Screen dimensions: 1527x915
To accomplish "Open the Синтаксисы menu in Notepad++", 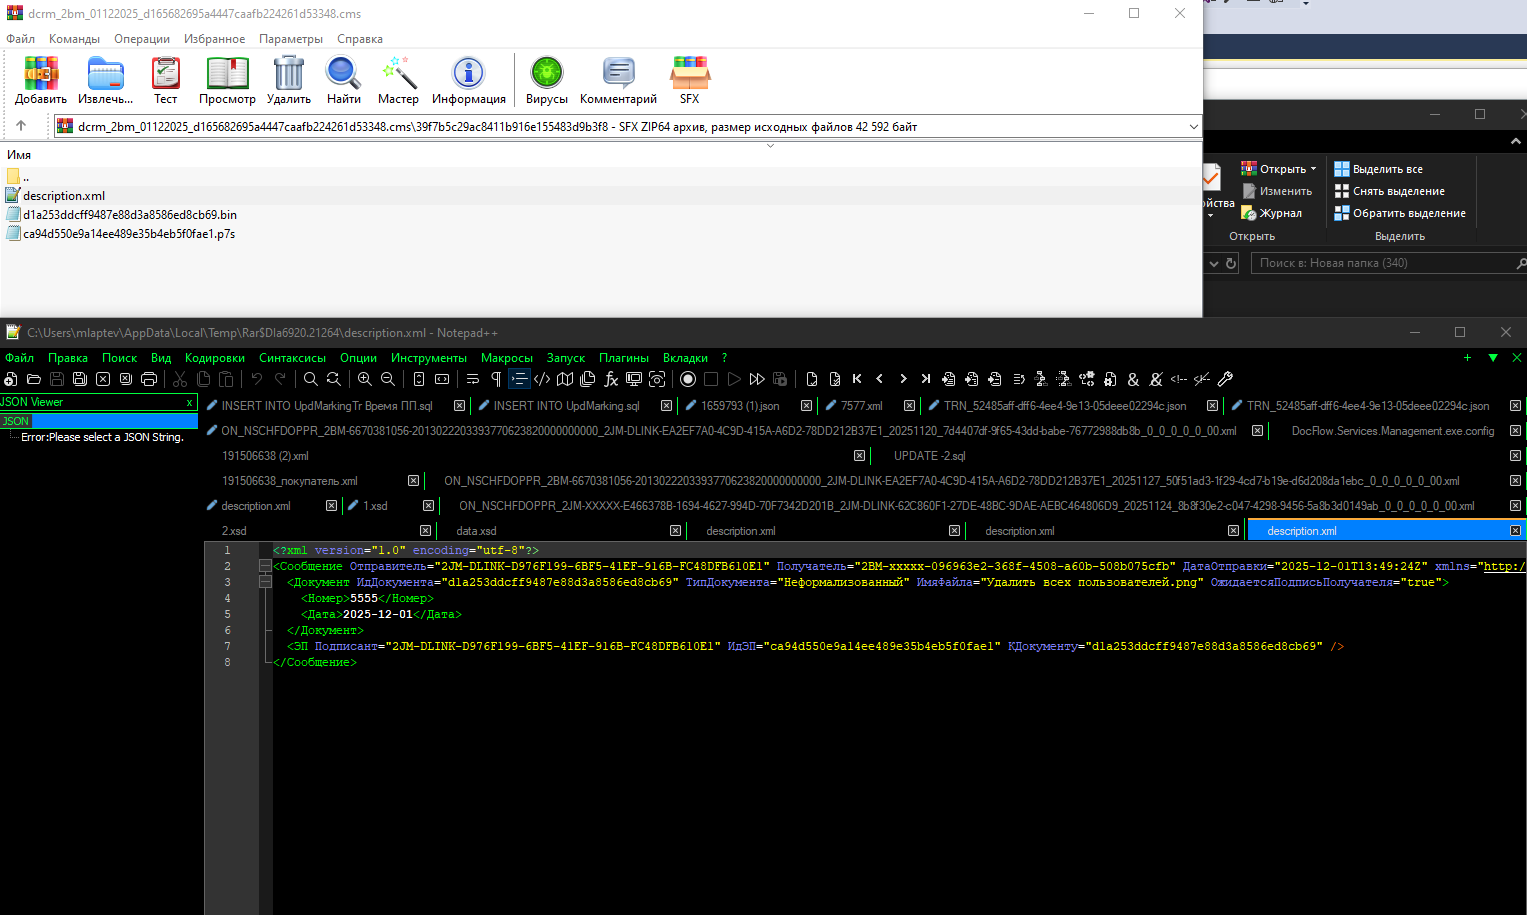I will click(292, 358).
